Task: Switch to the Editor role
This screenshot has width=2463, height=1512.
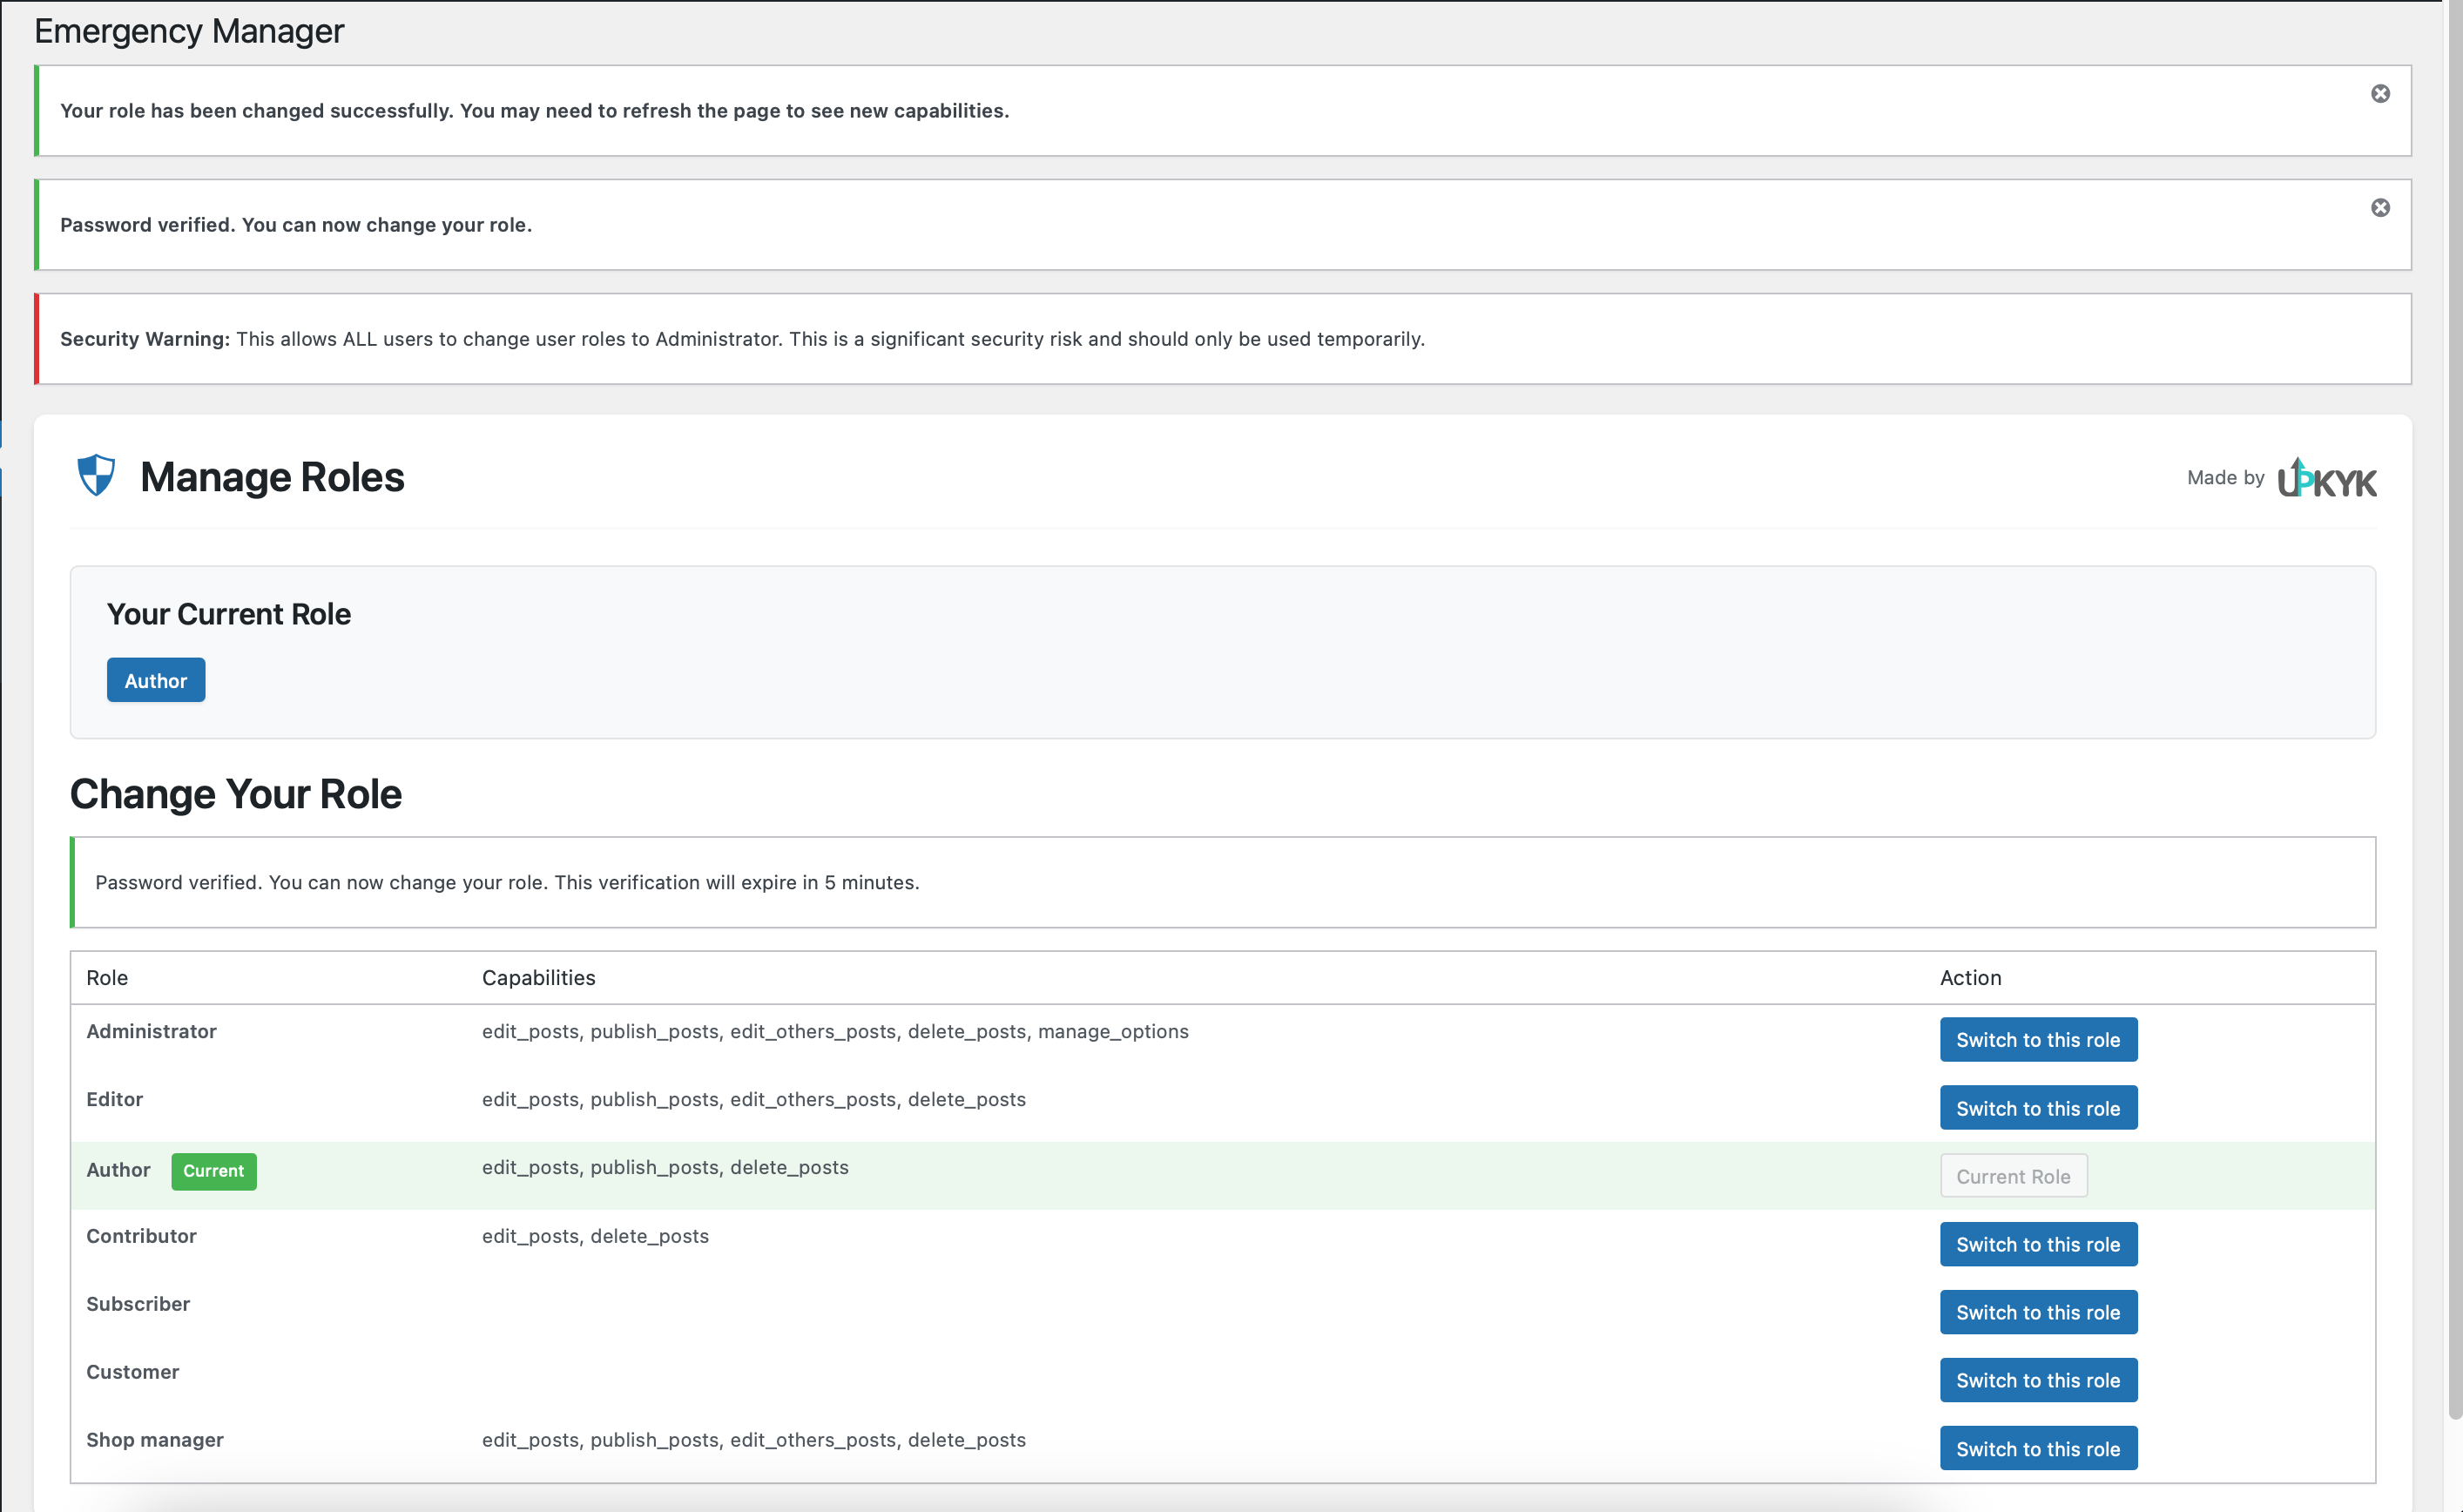Action: 2037,1108
